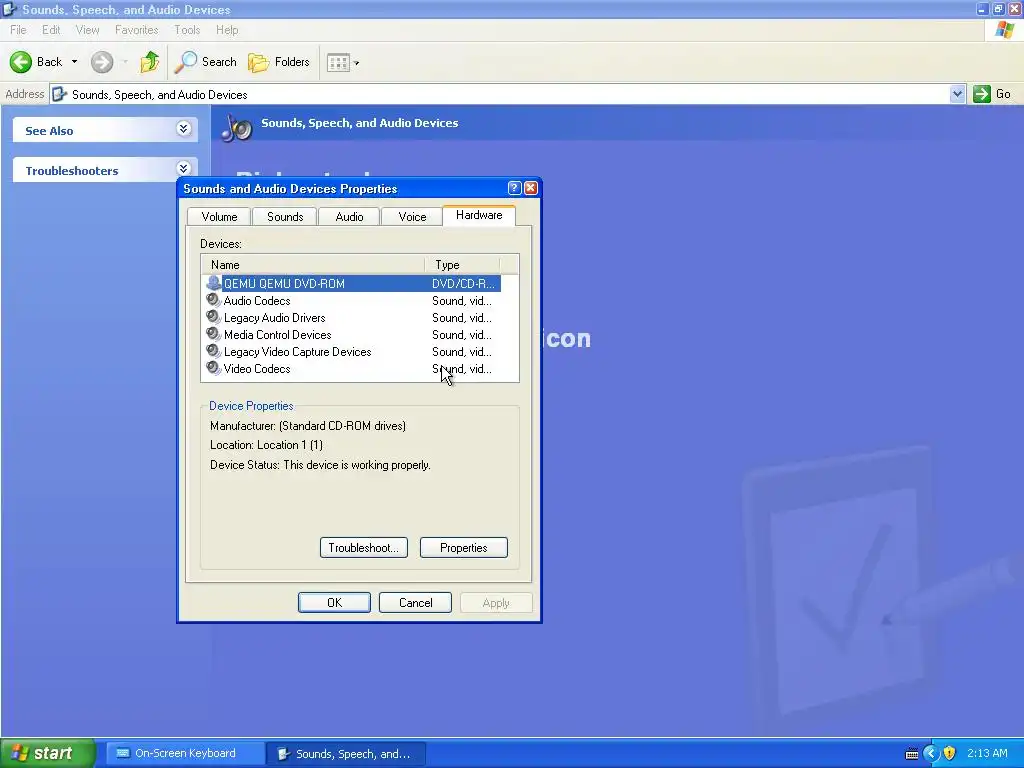Click the Audio Codecs speaker icon
This screenshot has width=1024, height=768.
(214, 300)
